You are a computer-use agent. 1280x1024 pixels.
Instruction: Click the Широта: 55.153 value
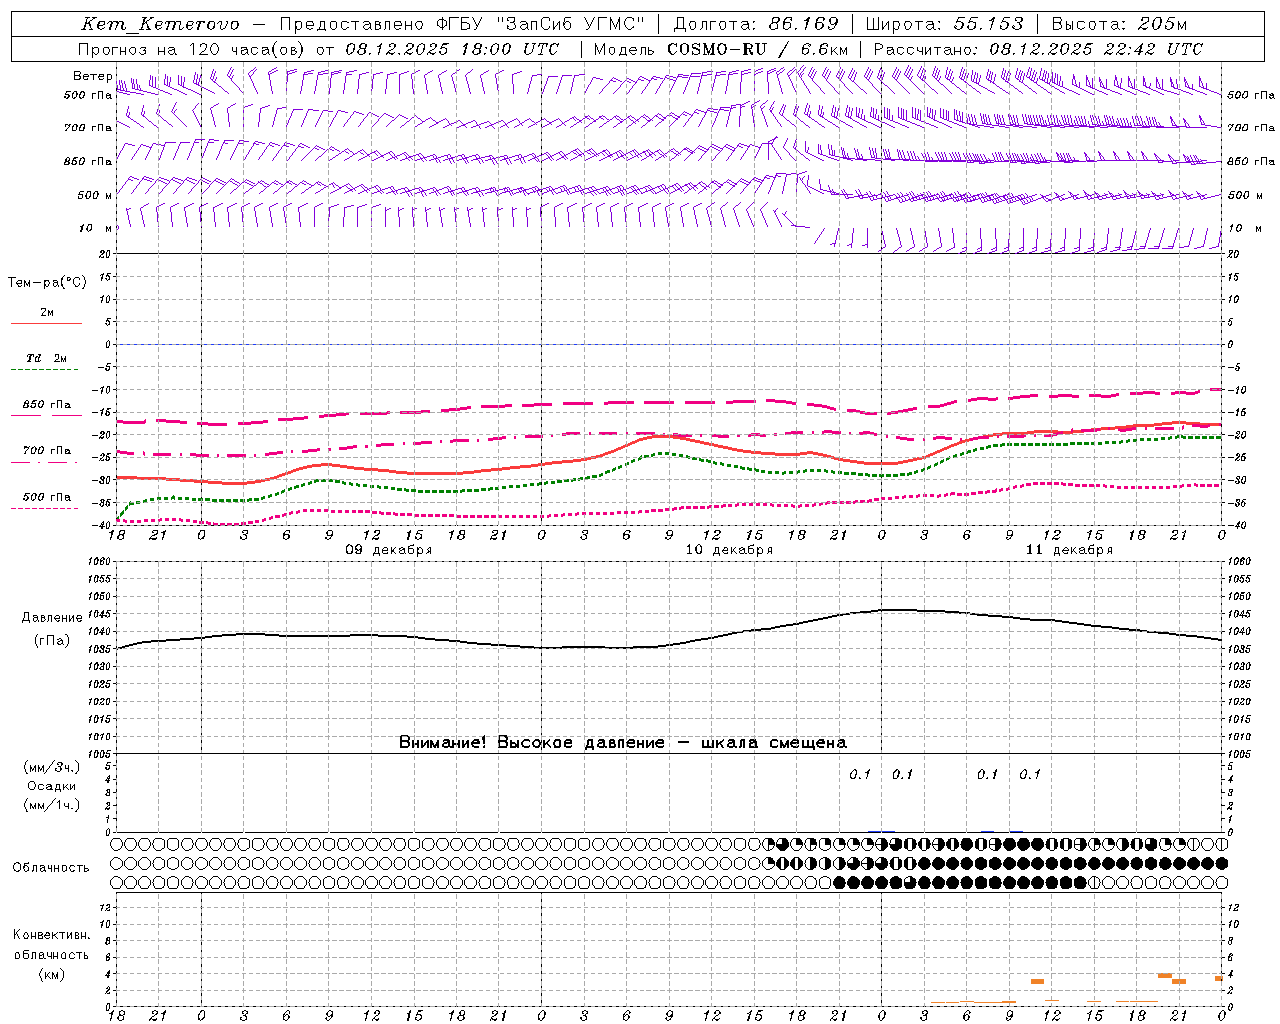tap(944, 24)
